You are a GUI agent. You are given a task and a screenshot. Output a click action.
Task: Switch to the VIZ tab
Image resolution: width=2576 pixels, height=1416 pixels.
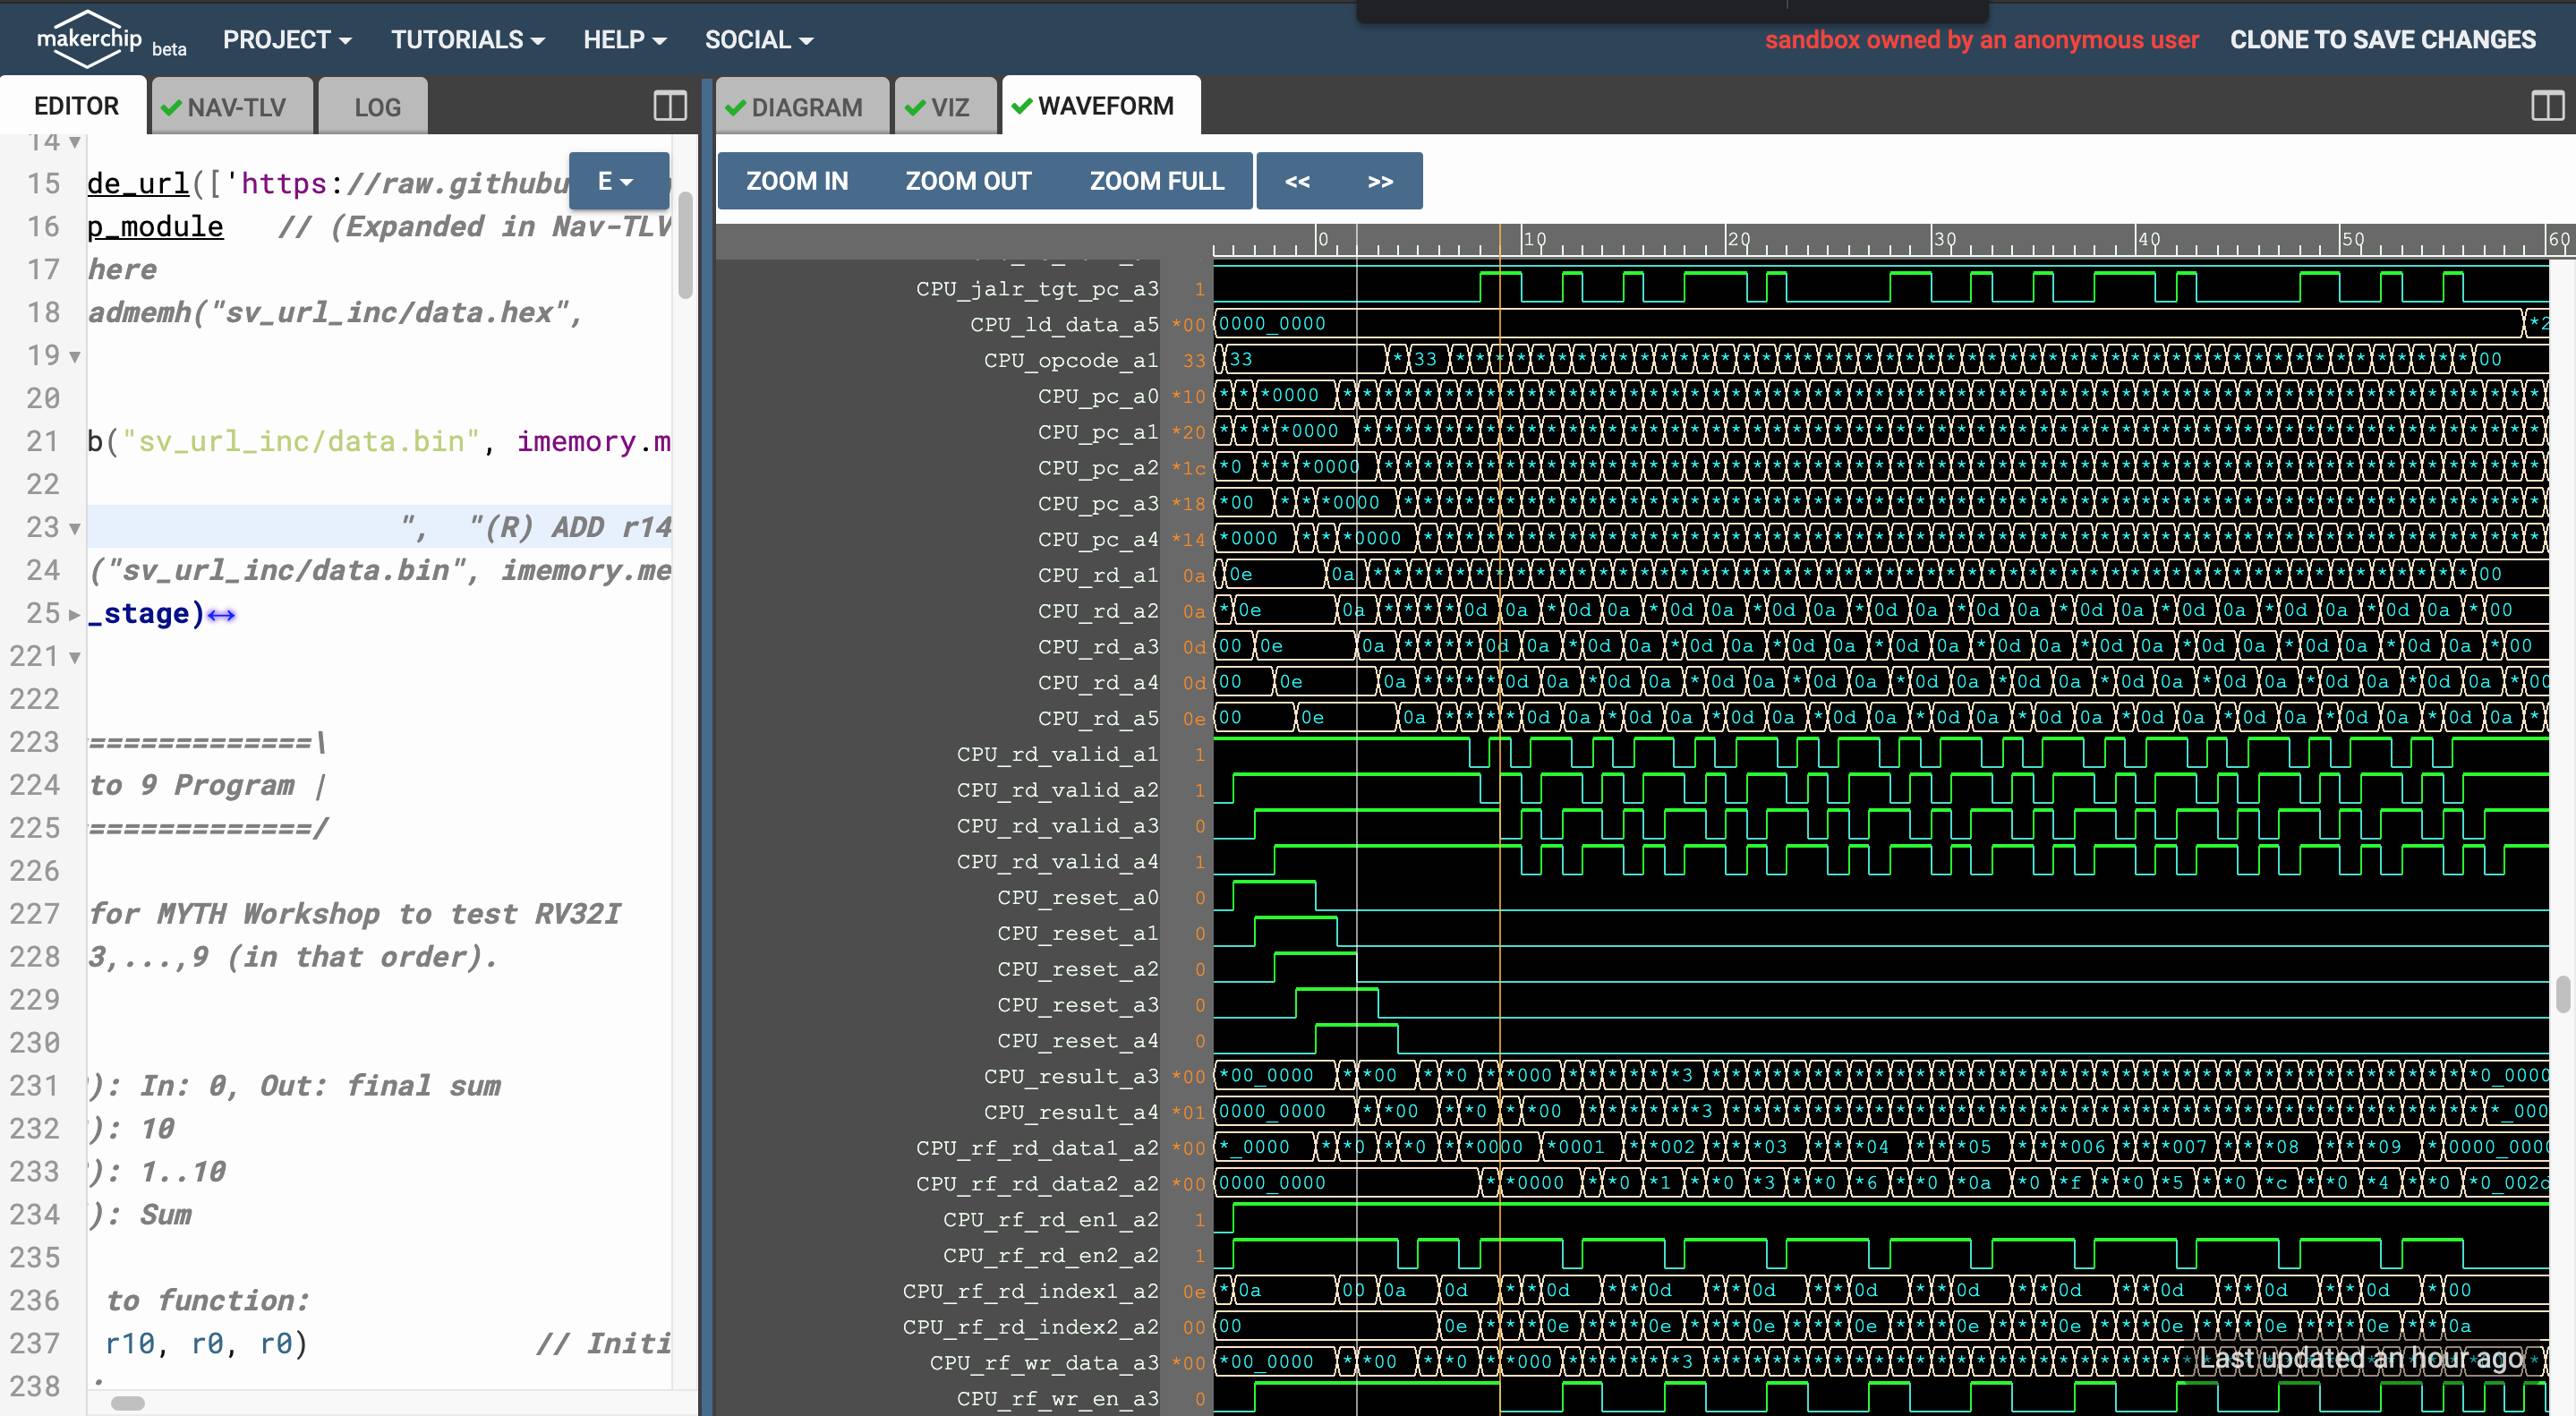point(947,107)
